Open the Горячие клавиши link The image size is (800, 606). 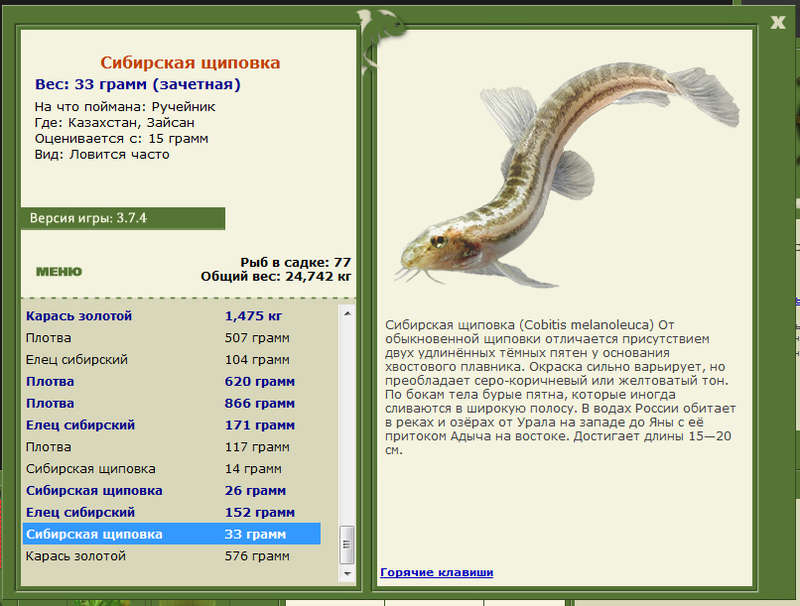(x=437, y=572)
